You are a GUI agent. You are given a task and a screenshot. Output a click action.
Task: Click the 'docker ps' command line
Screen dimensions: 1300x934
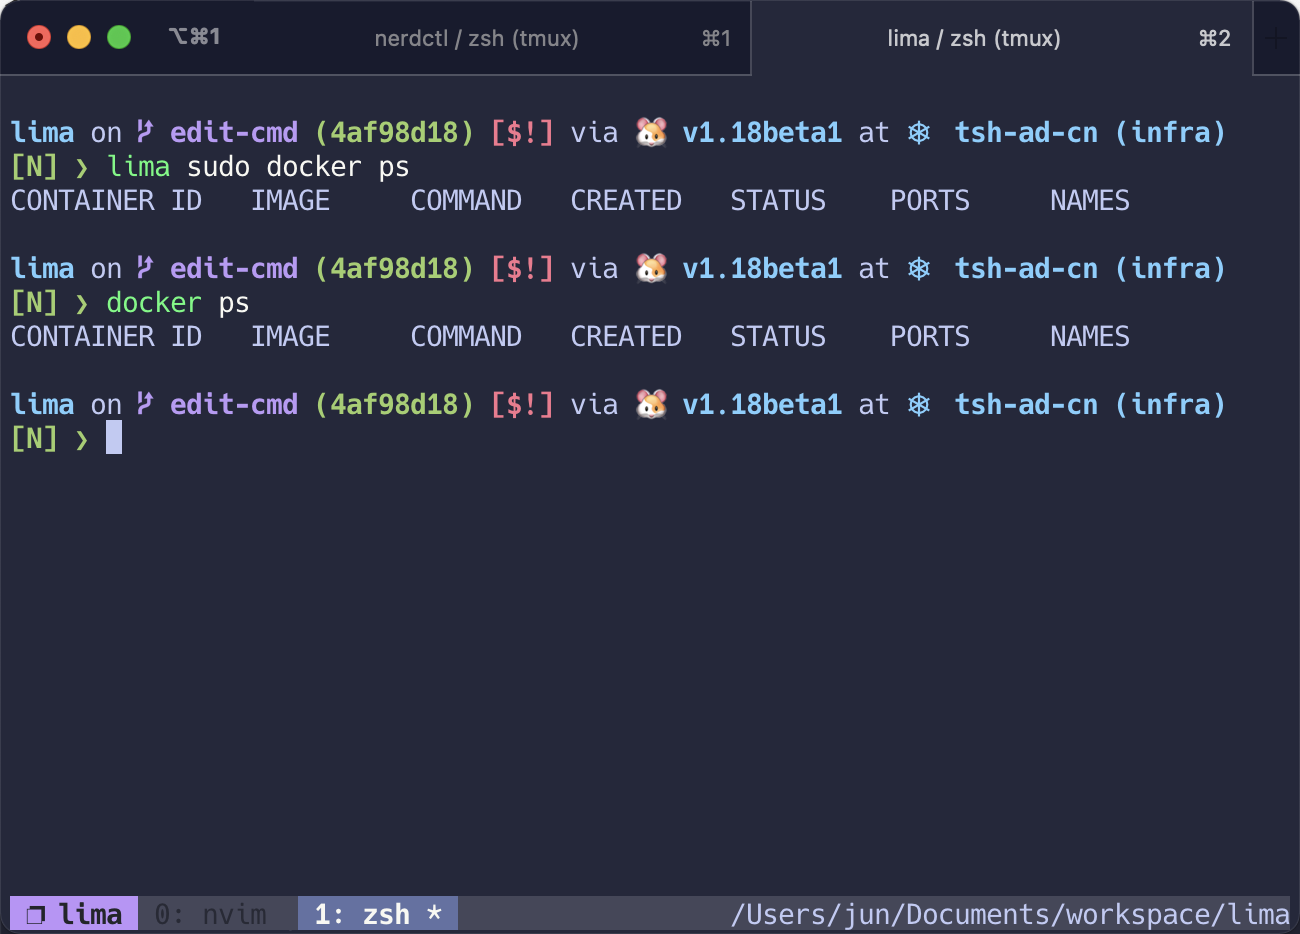(178, 302)
